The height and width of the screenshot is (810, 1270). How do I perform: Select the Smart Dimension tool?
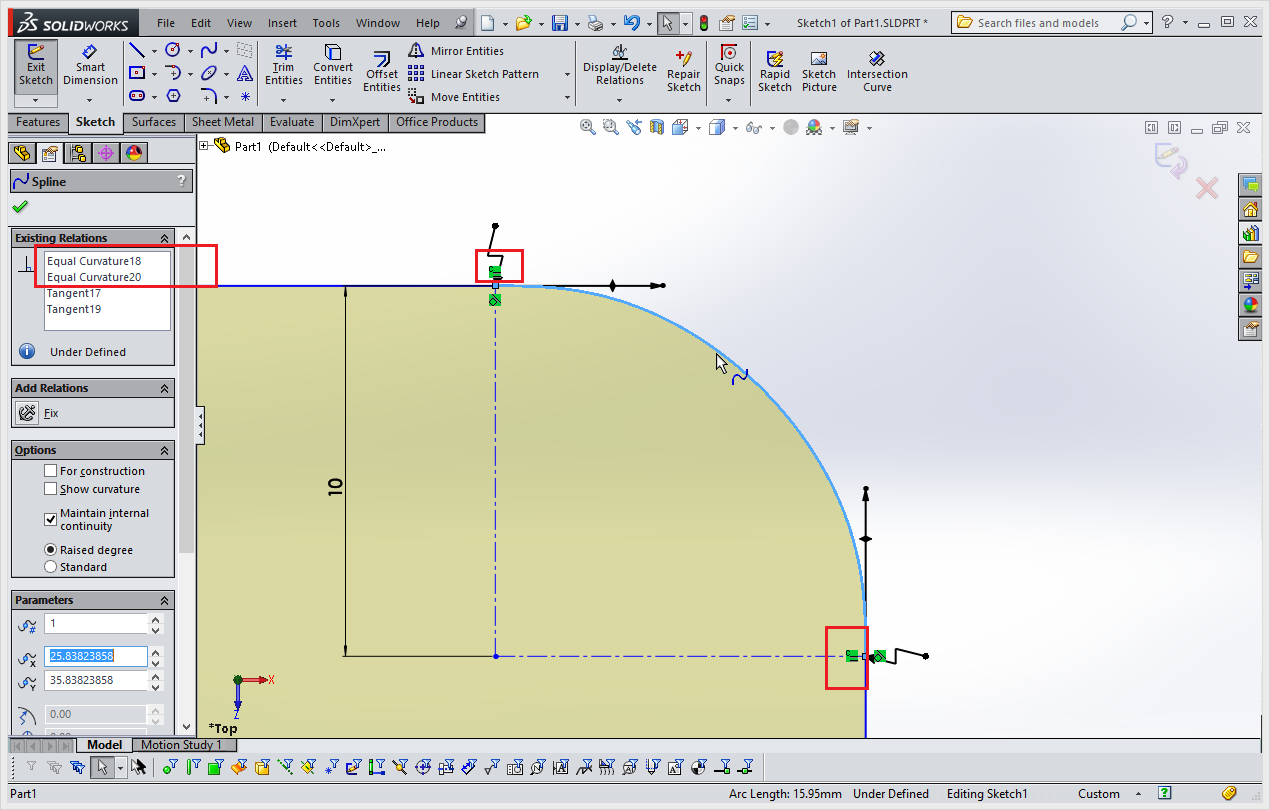click(x=90, y=66)
